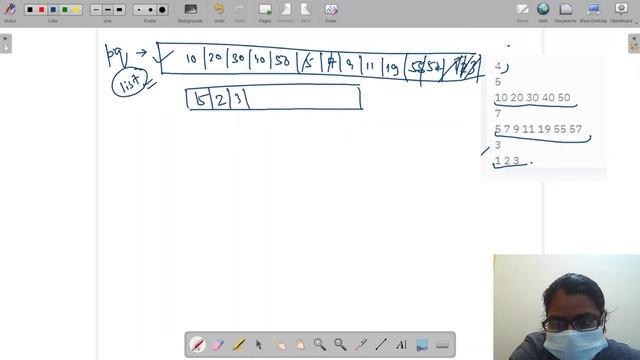Undo the last stroke

219,12
